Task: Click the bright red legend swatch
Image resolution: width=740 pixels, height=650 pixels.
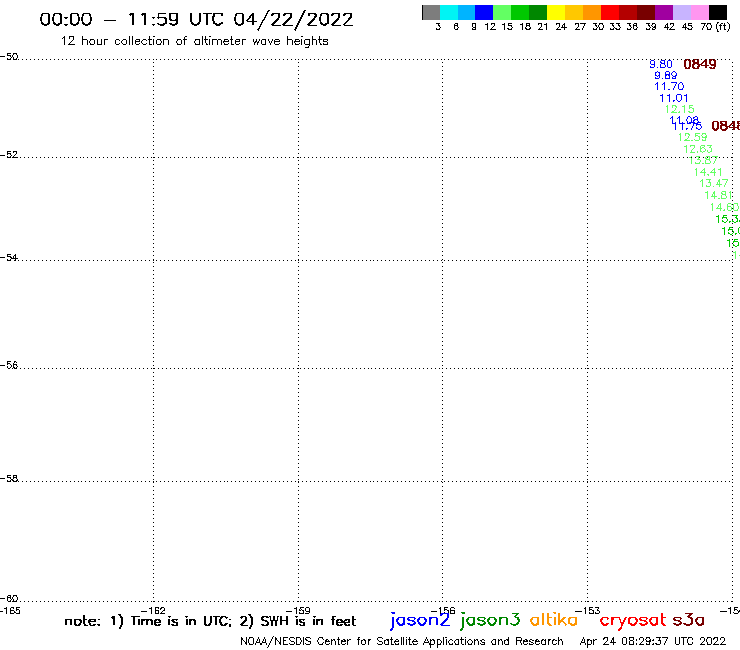Action: (x=610, y=12)
